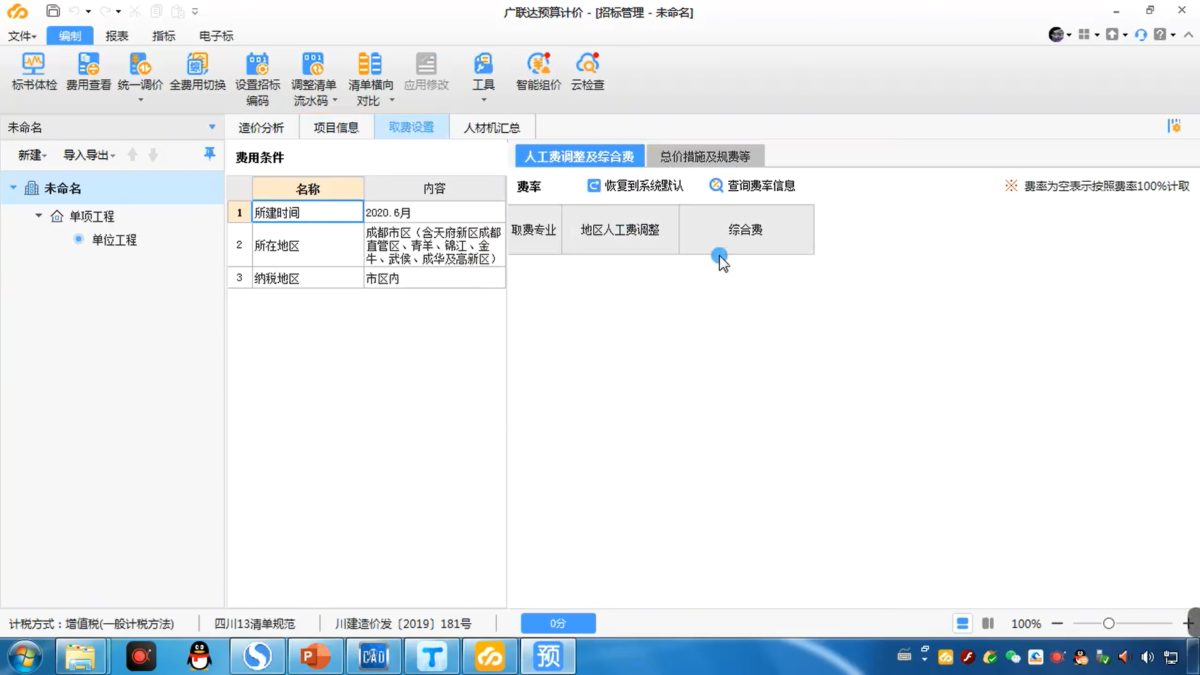Click the save icon in title bar
The width and height of the screenshot is (1200, 675).
pos(52,11)
